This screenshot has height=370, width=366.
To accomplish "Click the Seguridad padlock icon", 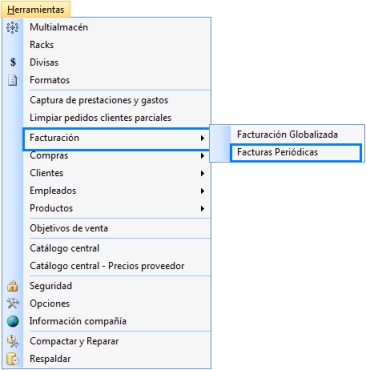I will (13, 286).
